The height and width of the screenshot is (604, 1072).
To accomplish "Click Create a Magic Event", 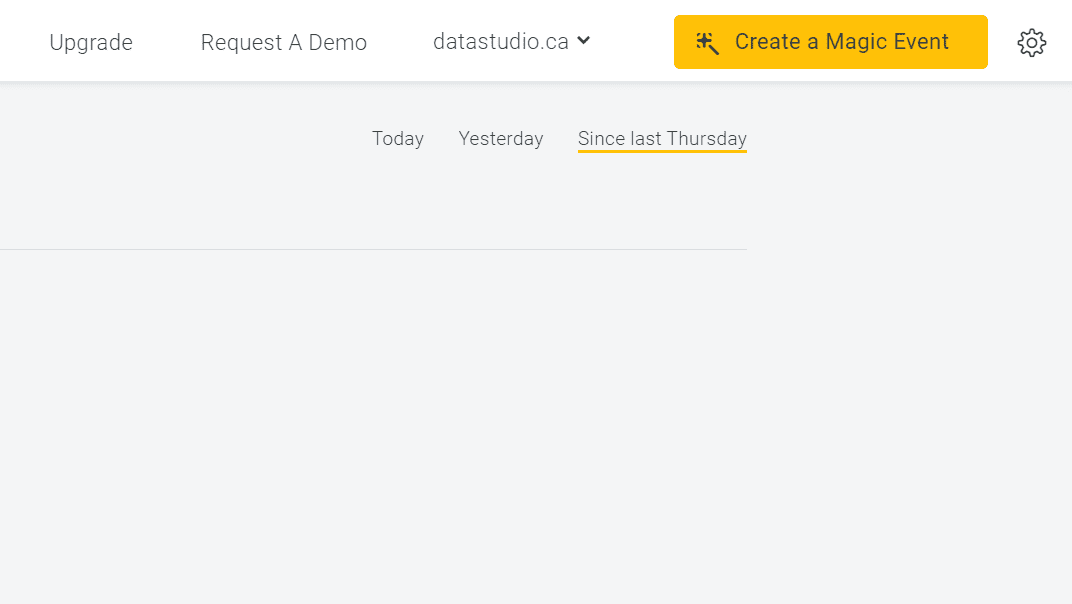I will click(830, 42).
